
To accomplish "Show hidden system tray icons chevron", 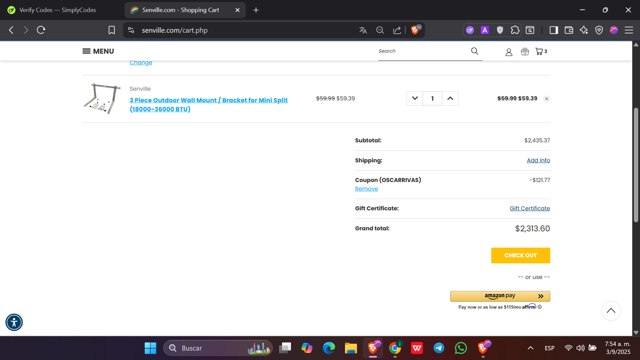I will pyautogui.click(x=530, y=348).
